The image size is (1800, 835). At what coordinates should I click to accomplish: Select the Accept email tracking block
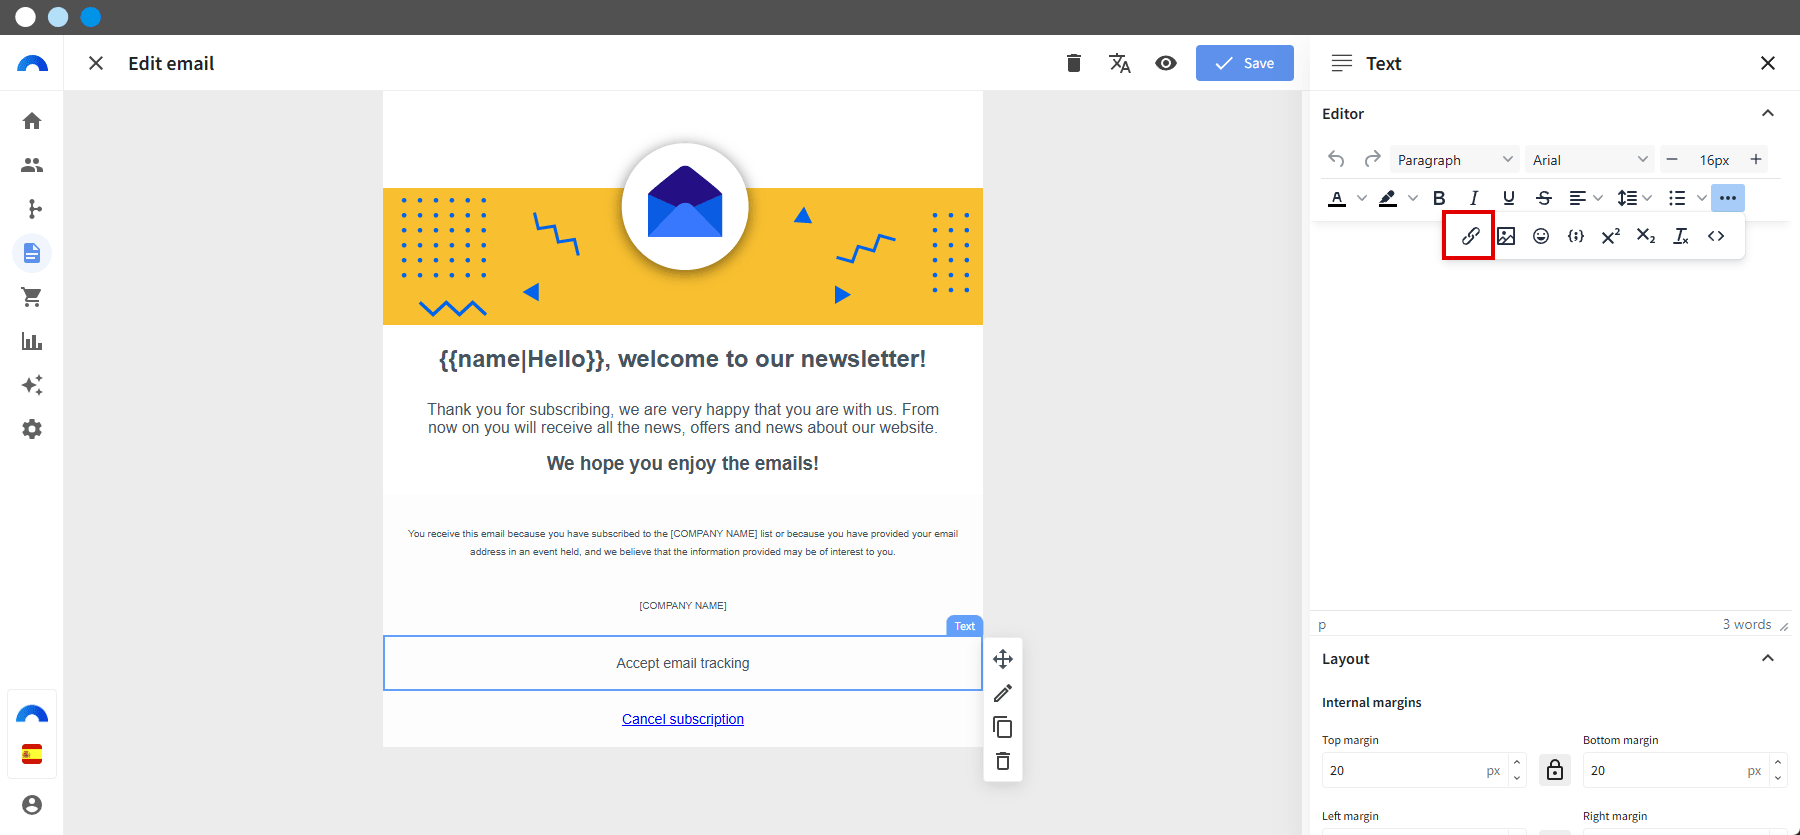coord(683,663)
